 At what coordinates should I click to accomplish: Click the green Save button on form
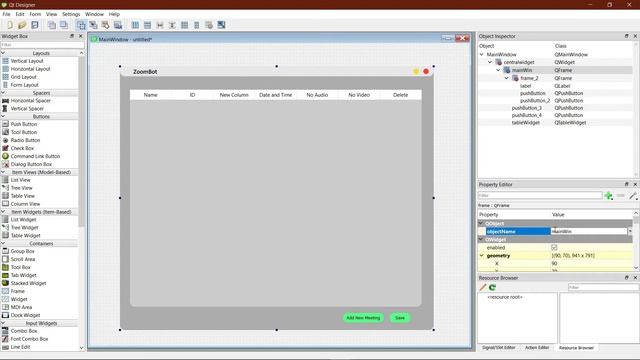click(400, 318)
